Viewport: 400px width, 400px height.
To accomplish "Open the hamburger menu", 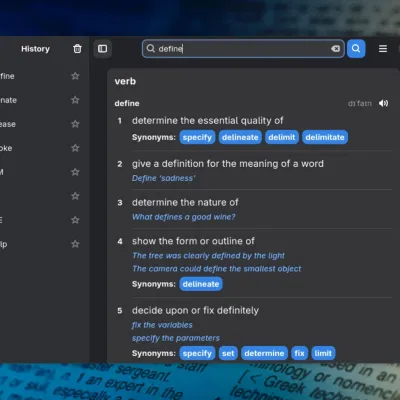I will pyautogui.click(x=383, y=49).
